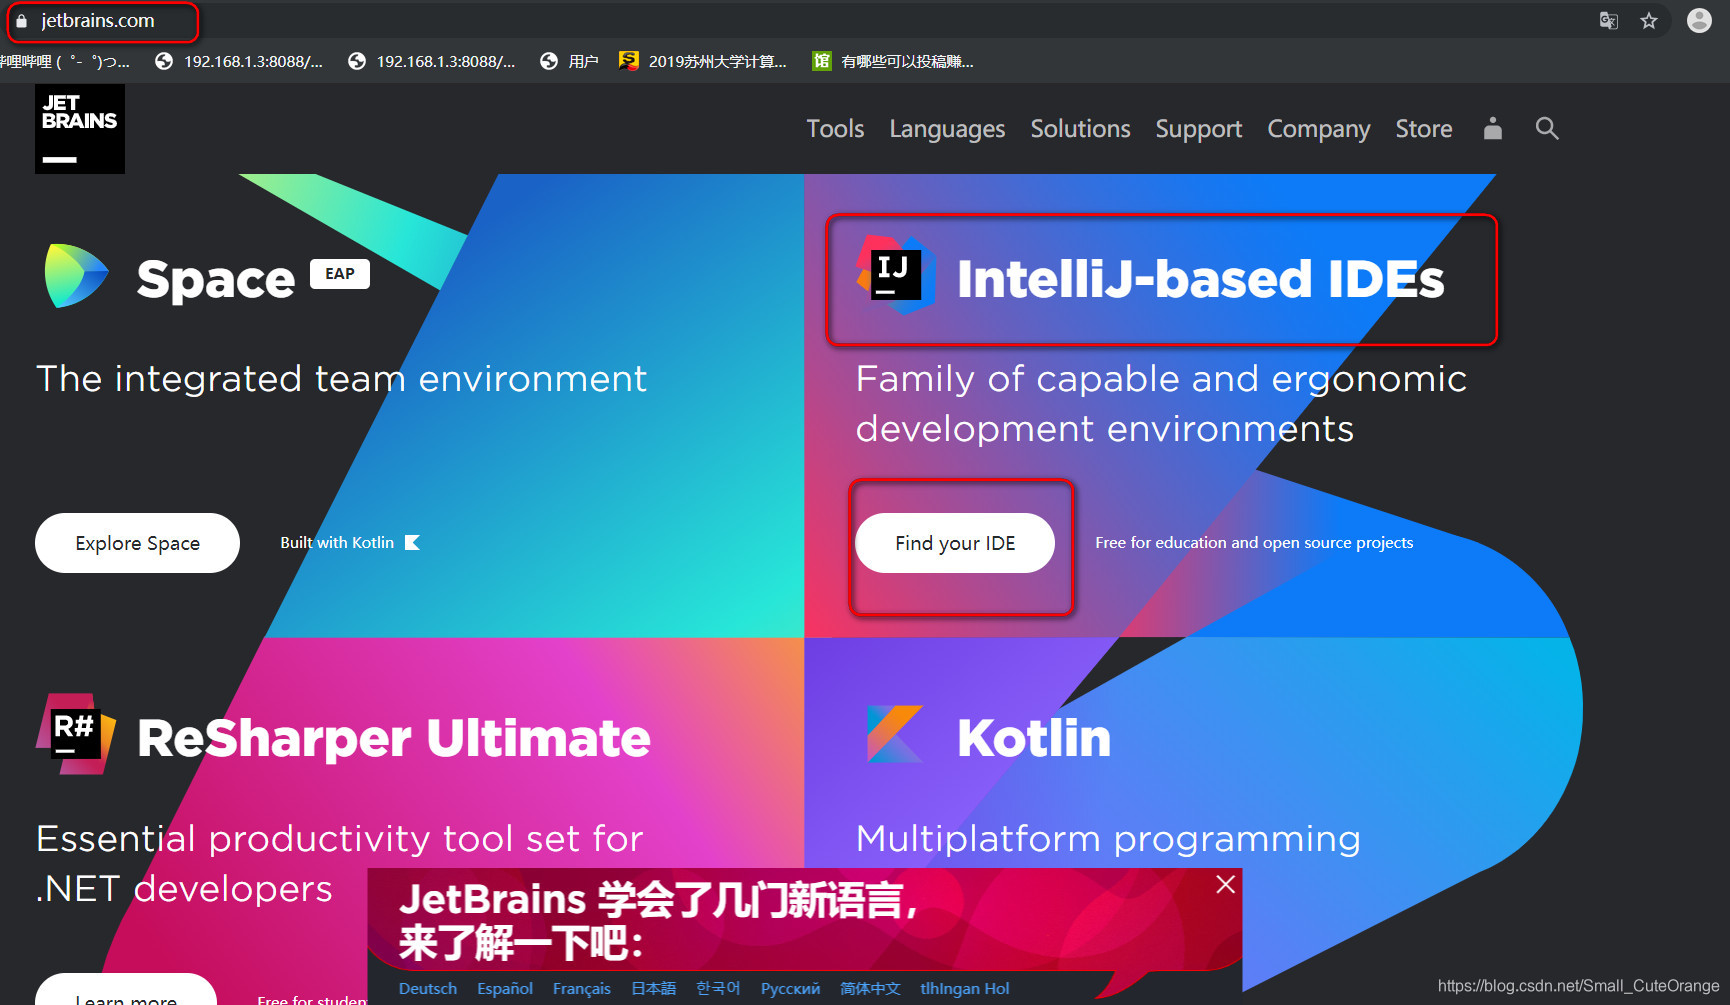Select 한국어 language link
The width and height of the screenshot is (1730, 1005).
coord(718,988)
